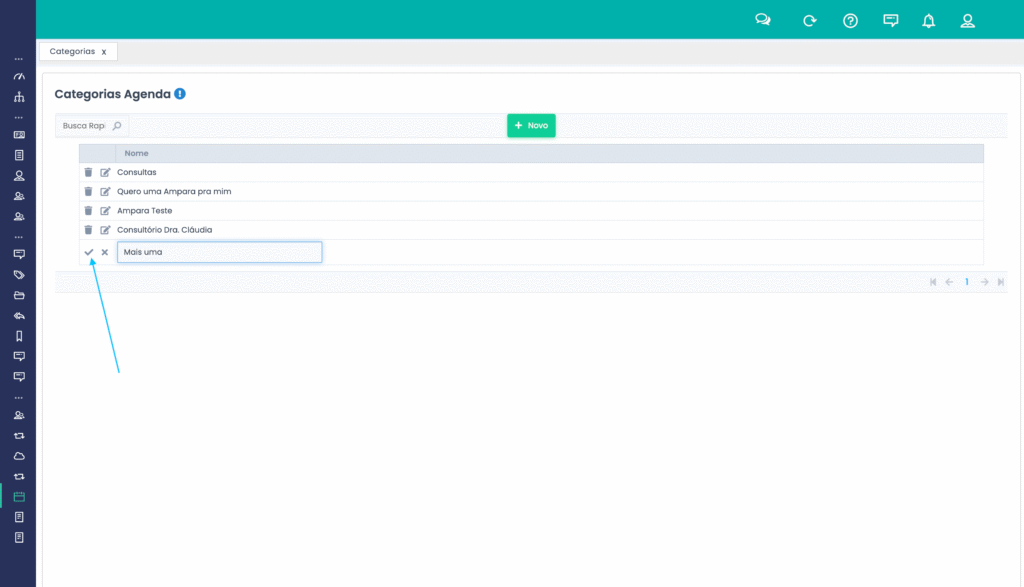Go to the last page in pagination
The image size is (1024, 587).
[1001, 282]
